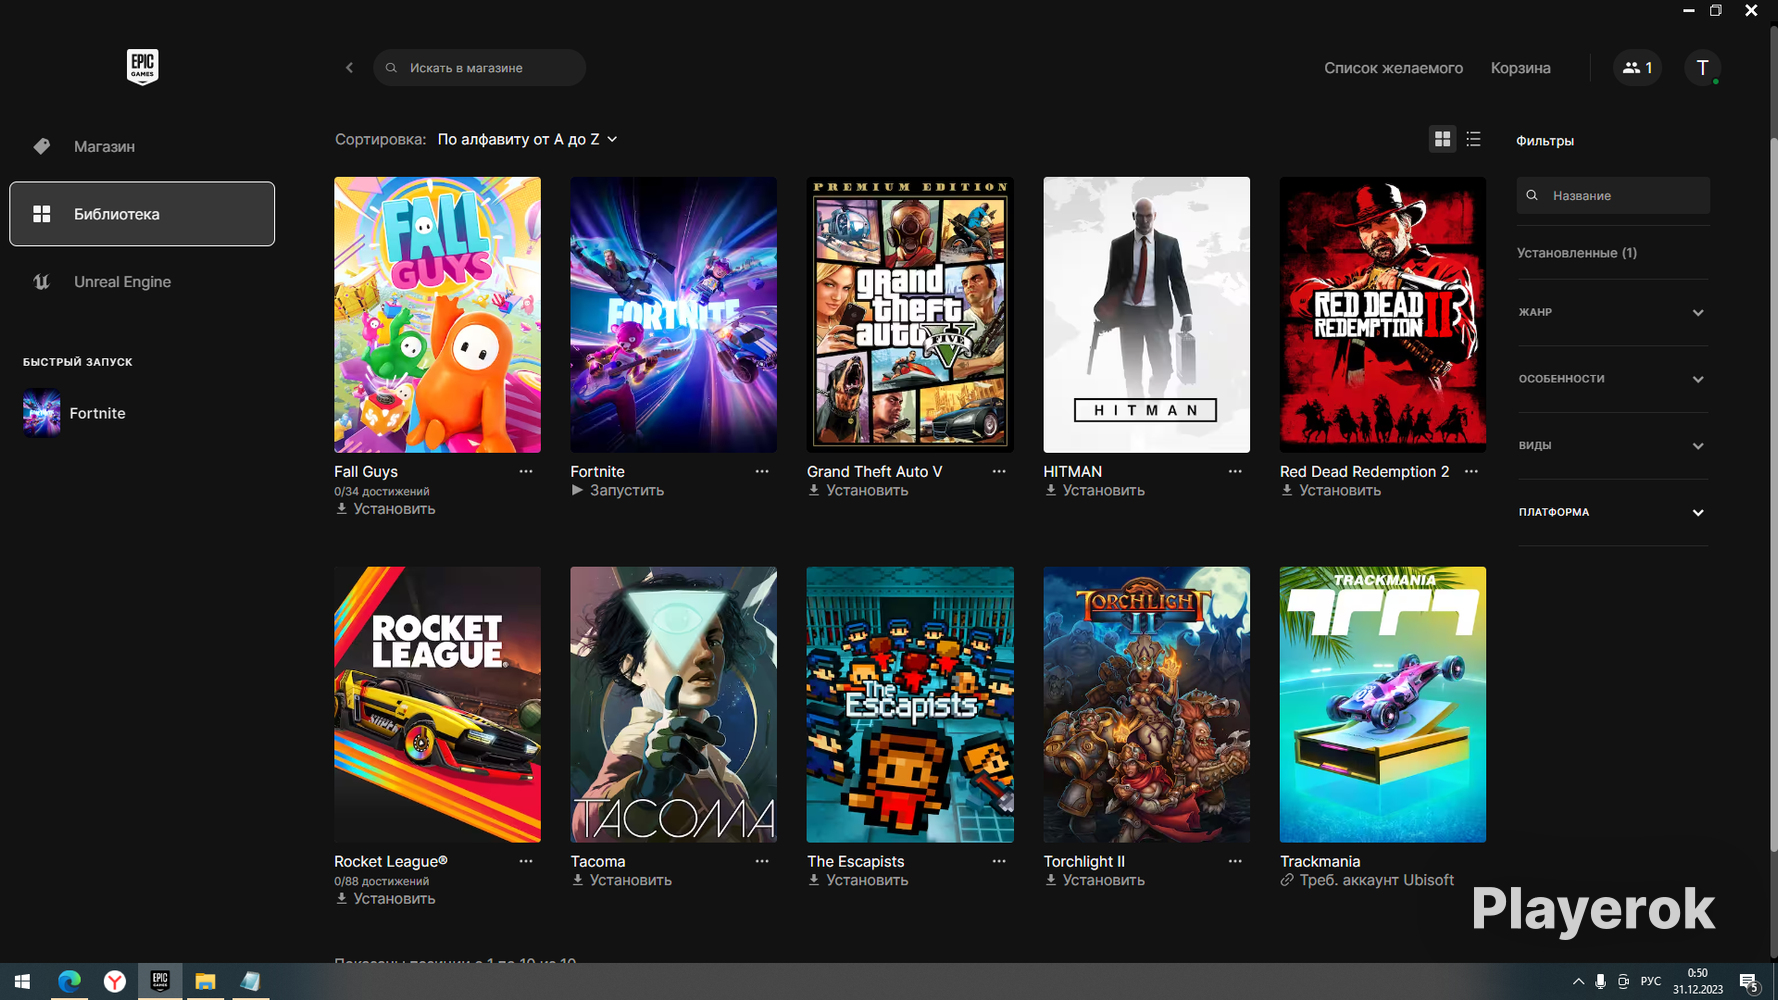Open the Trackmania cover thumbnail

(1383, 705)
